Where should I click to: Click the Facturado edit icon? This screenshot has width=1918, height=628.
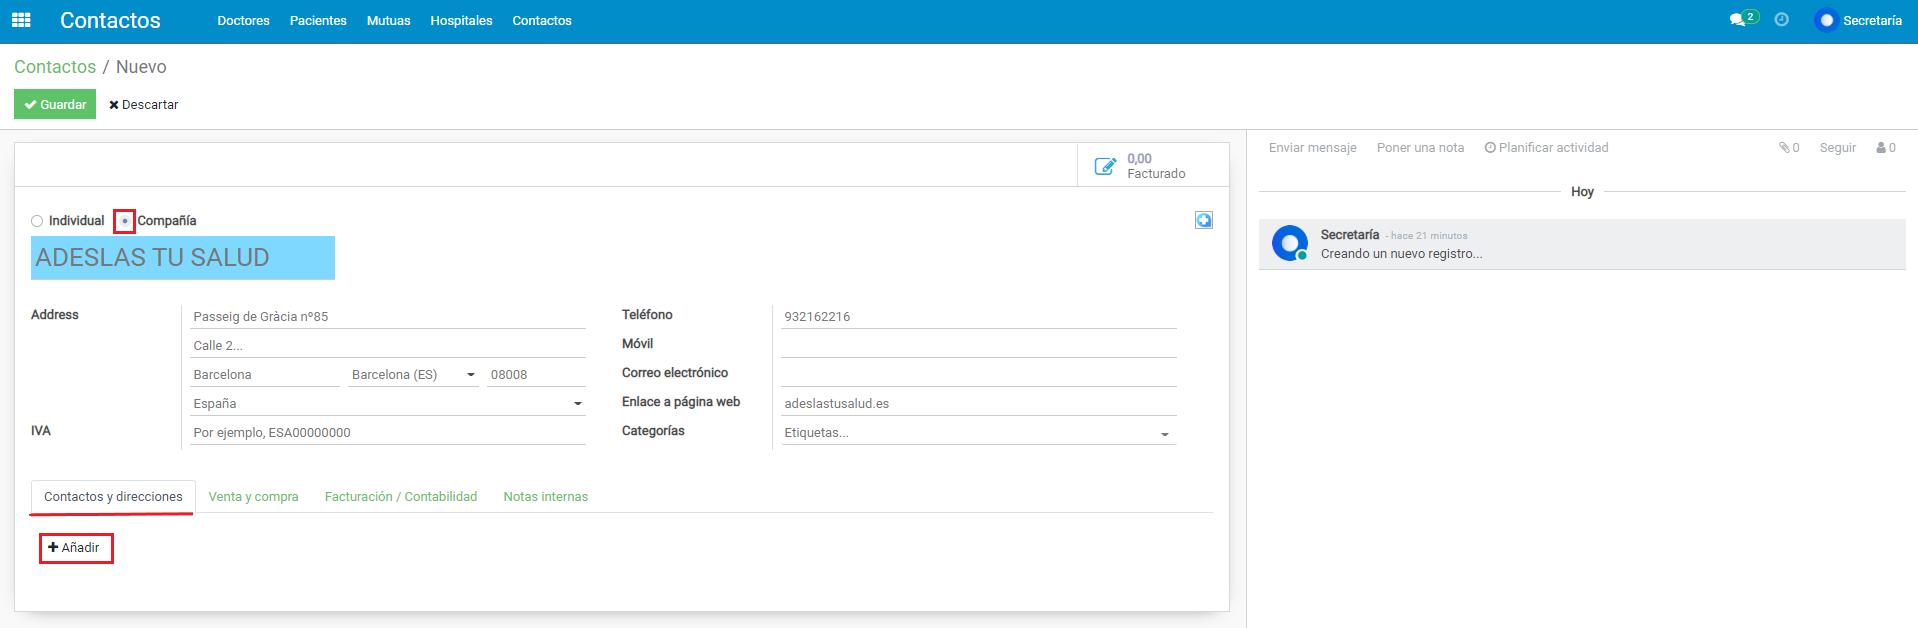1105,166
